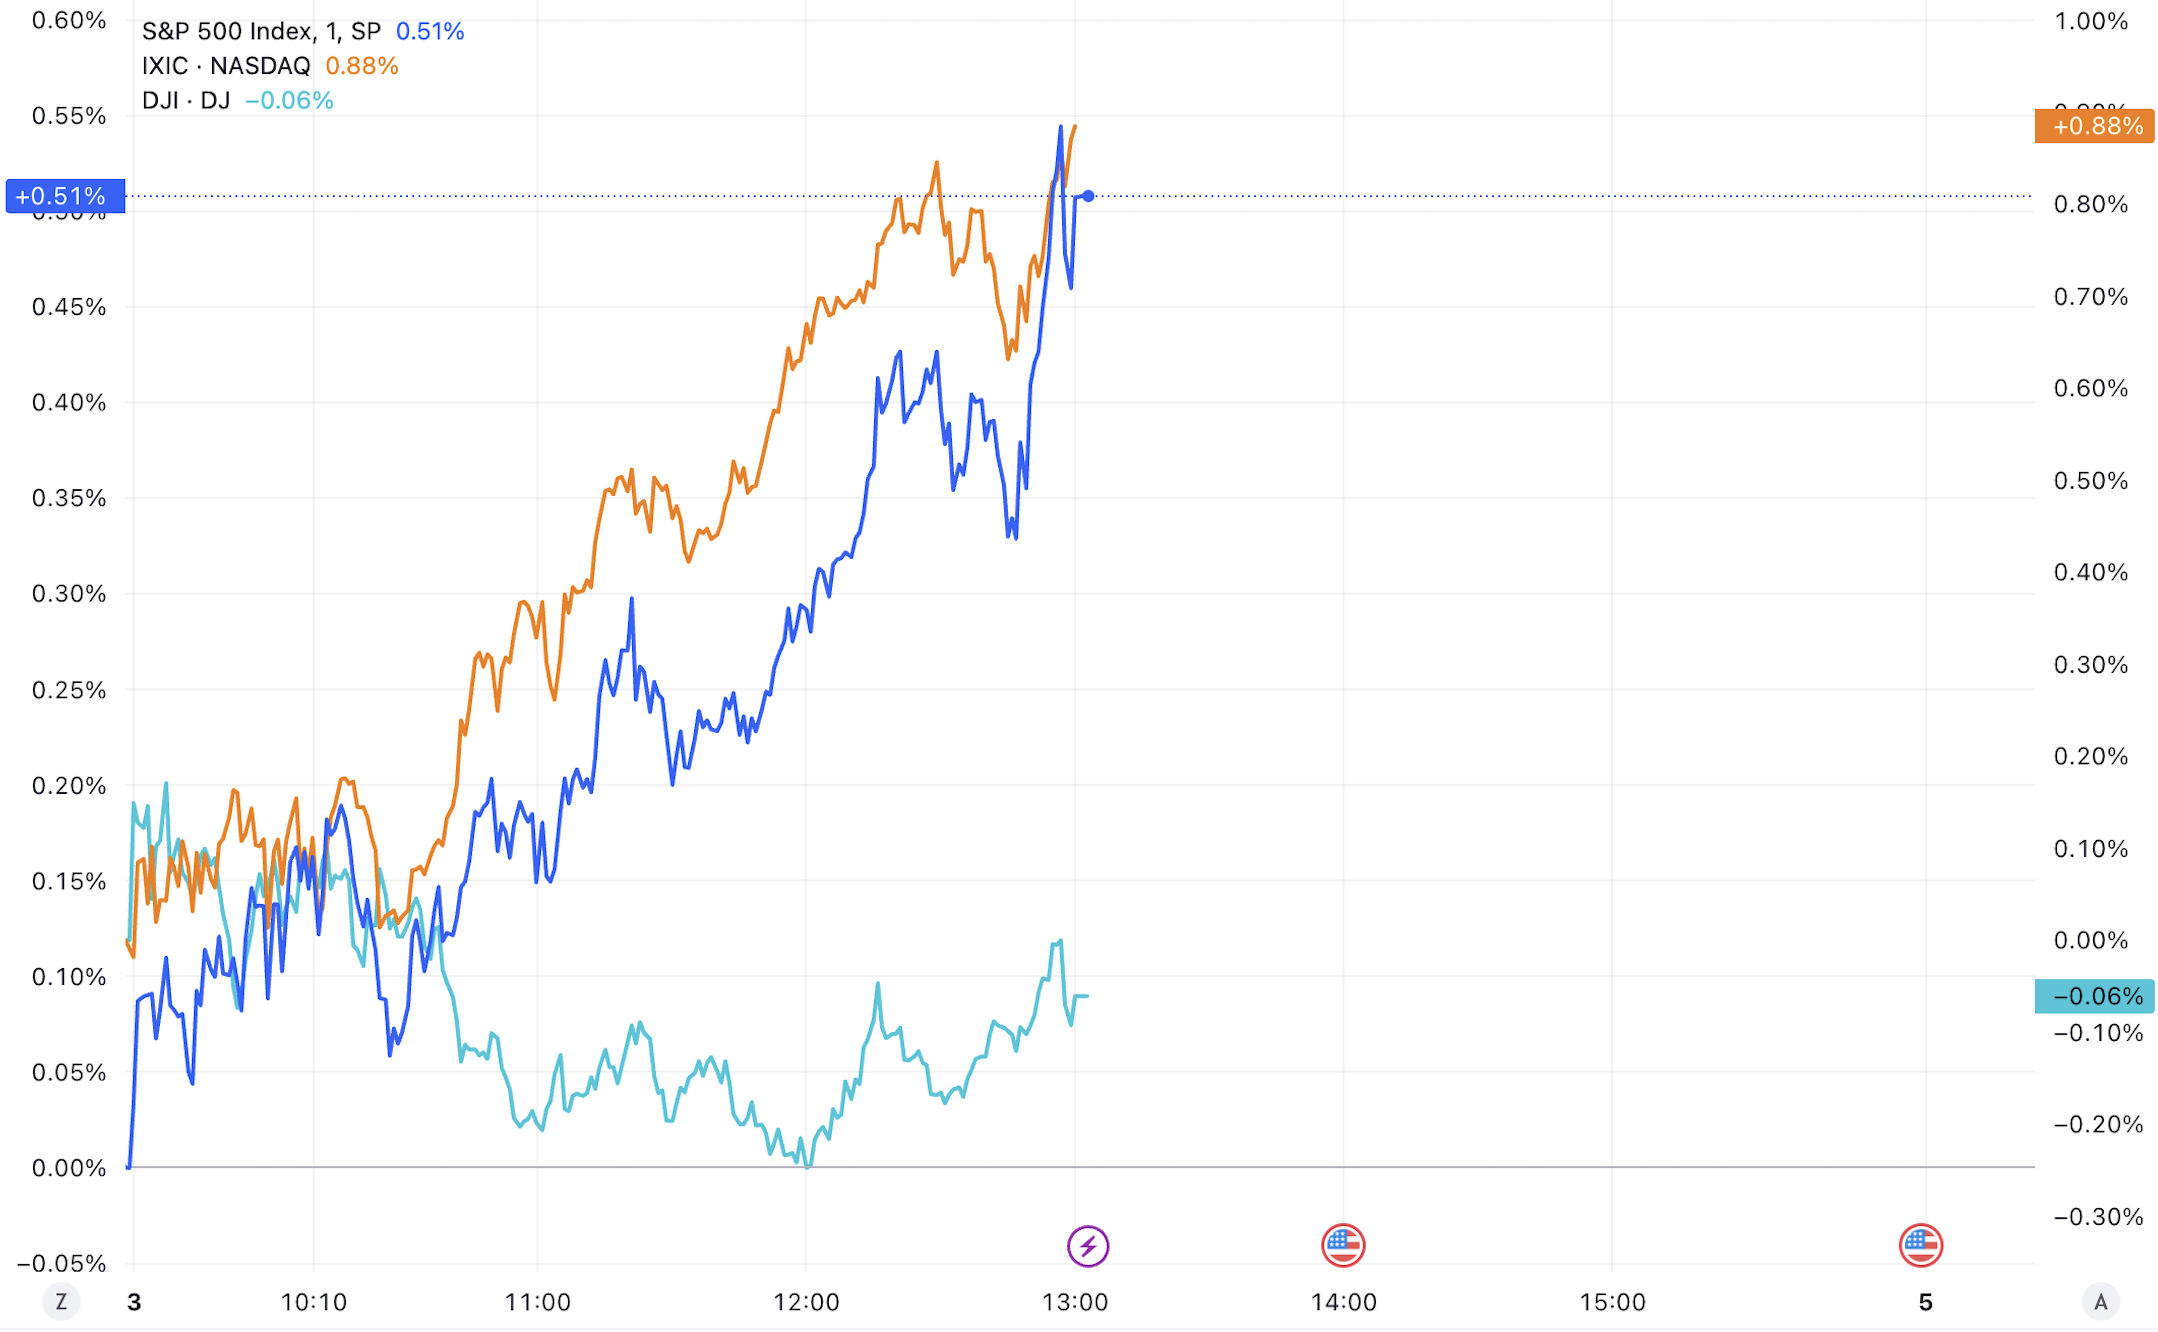Click the 11:00 time axis label
This screenshot has height=1332, width=2158.
(x=537, y=1302)
